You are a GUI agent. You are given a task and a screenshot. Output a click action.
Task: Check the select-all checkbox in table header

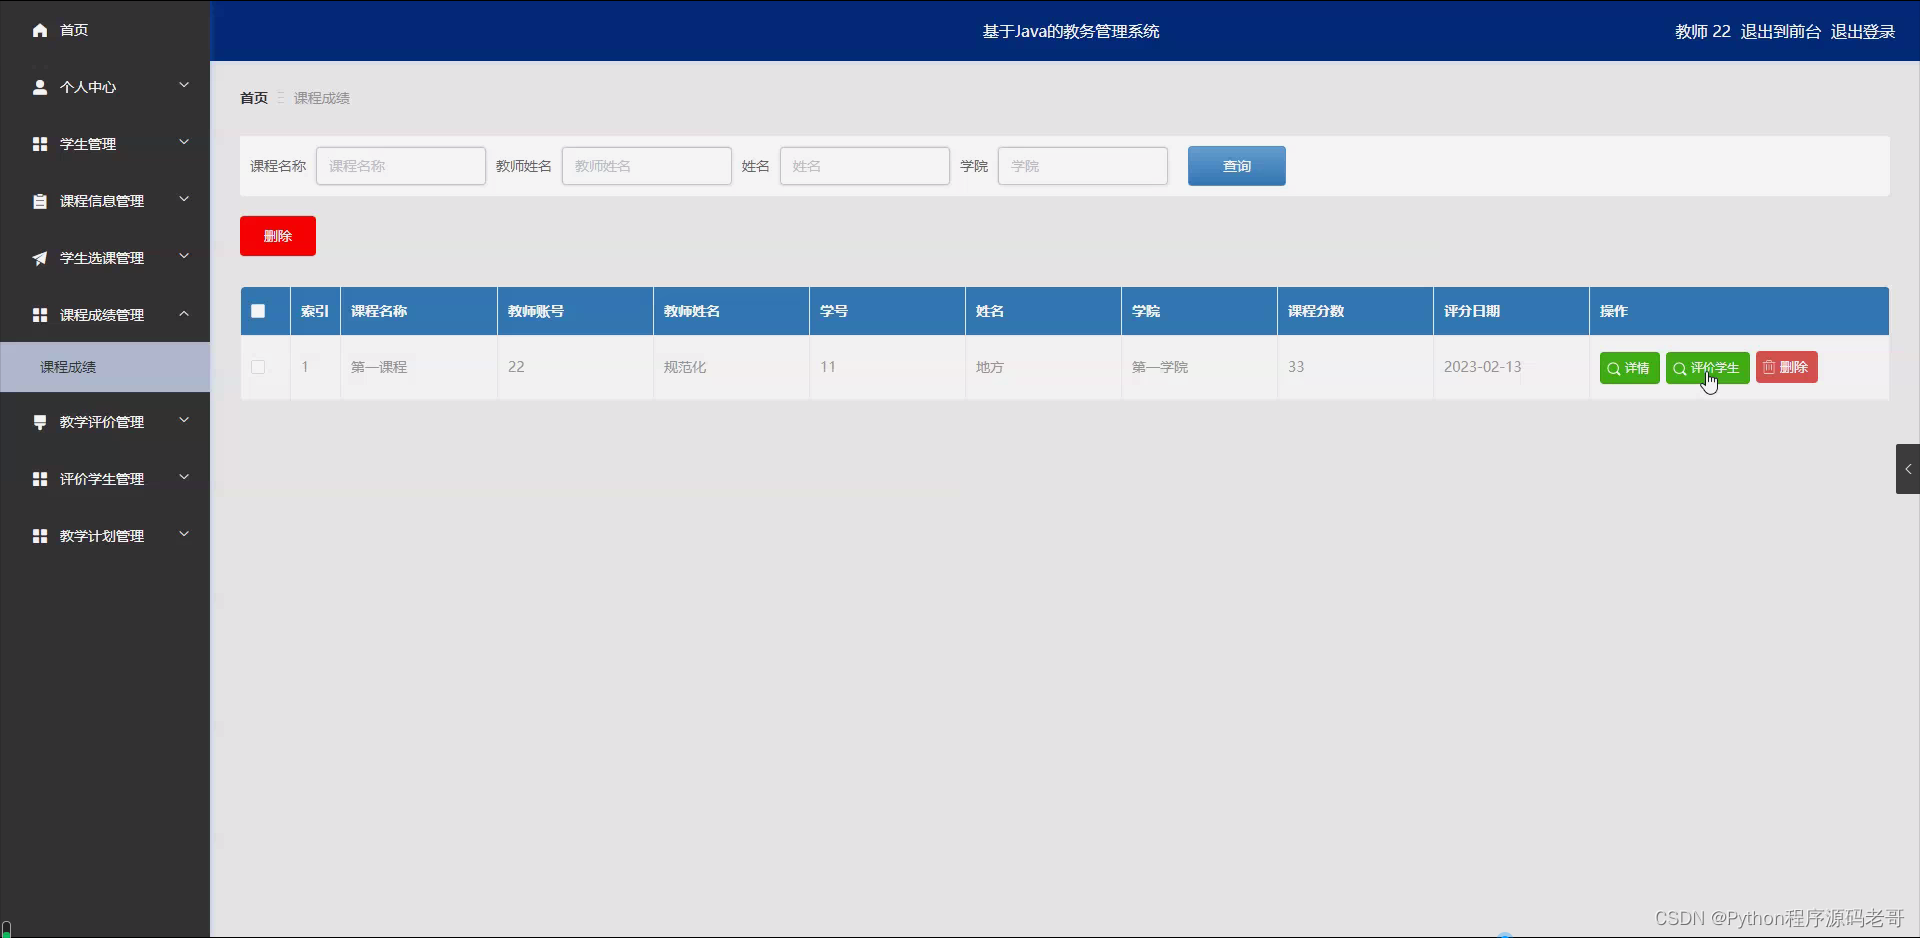(257, 311)
